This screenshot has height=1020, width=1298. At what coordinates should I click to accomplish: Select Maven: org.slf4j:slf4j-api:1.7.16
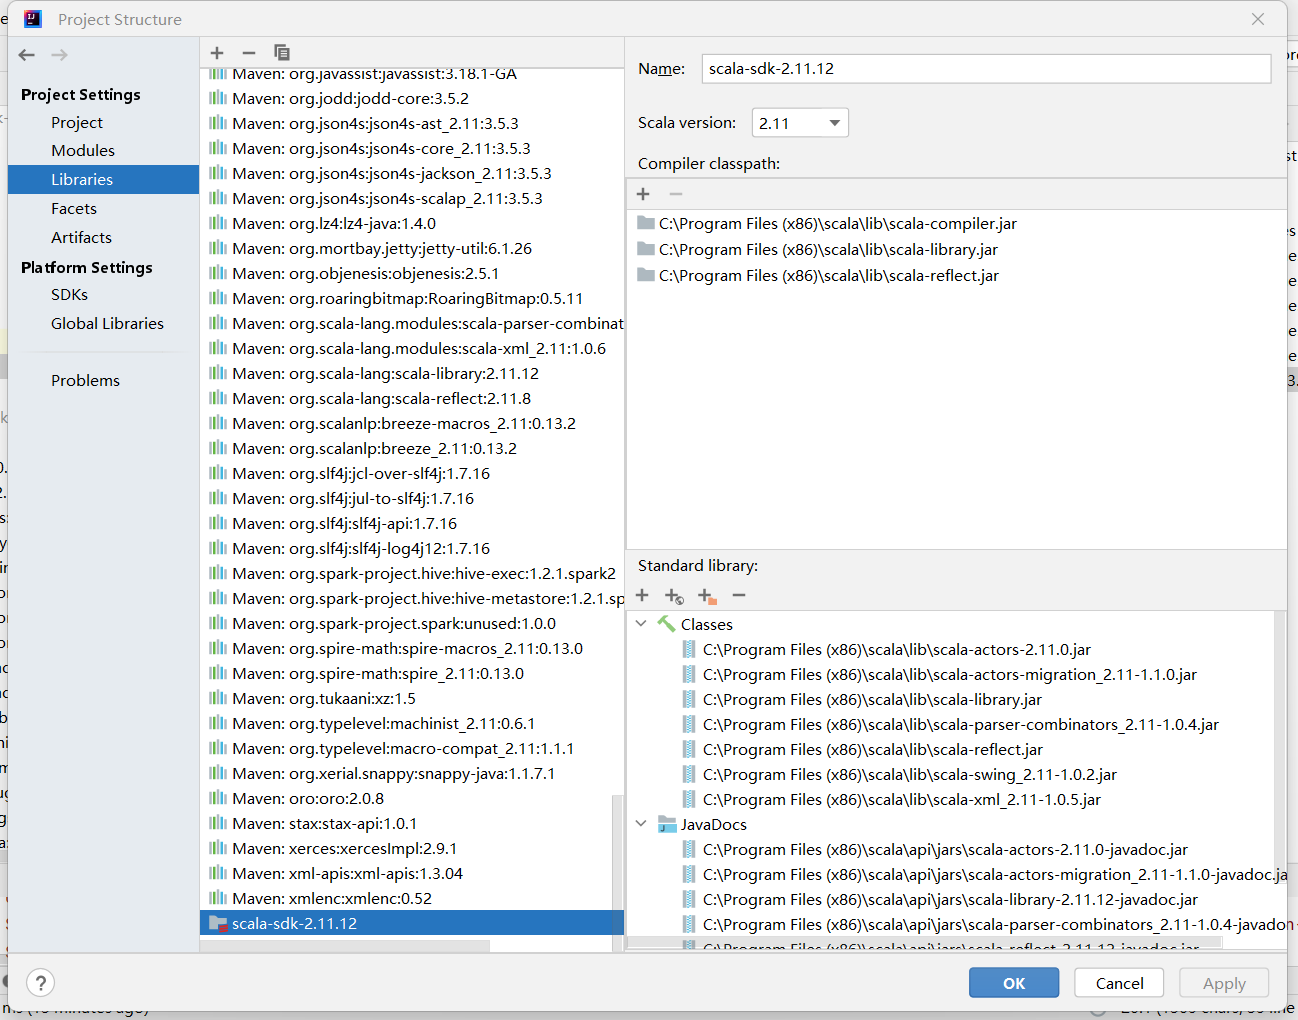pyautogui.click(x=412, y=523)
